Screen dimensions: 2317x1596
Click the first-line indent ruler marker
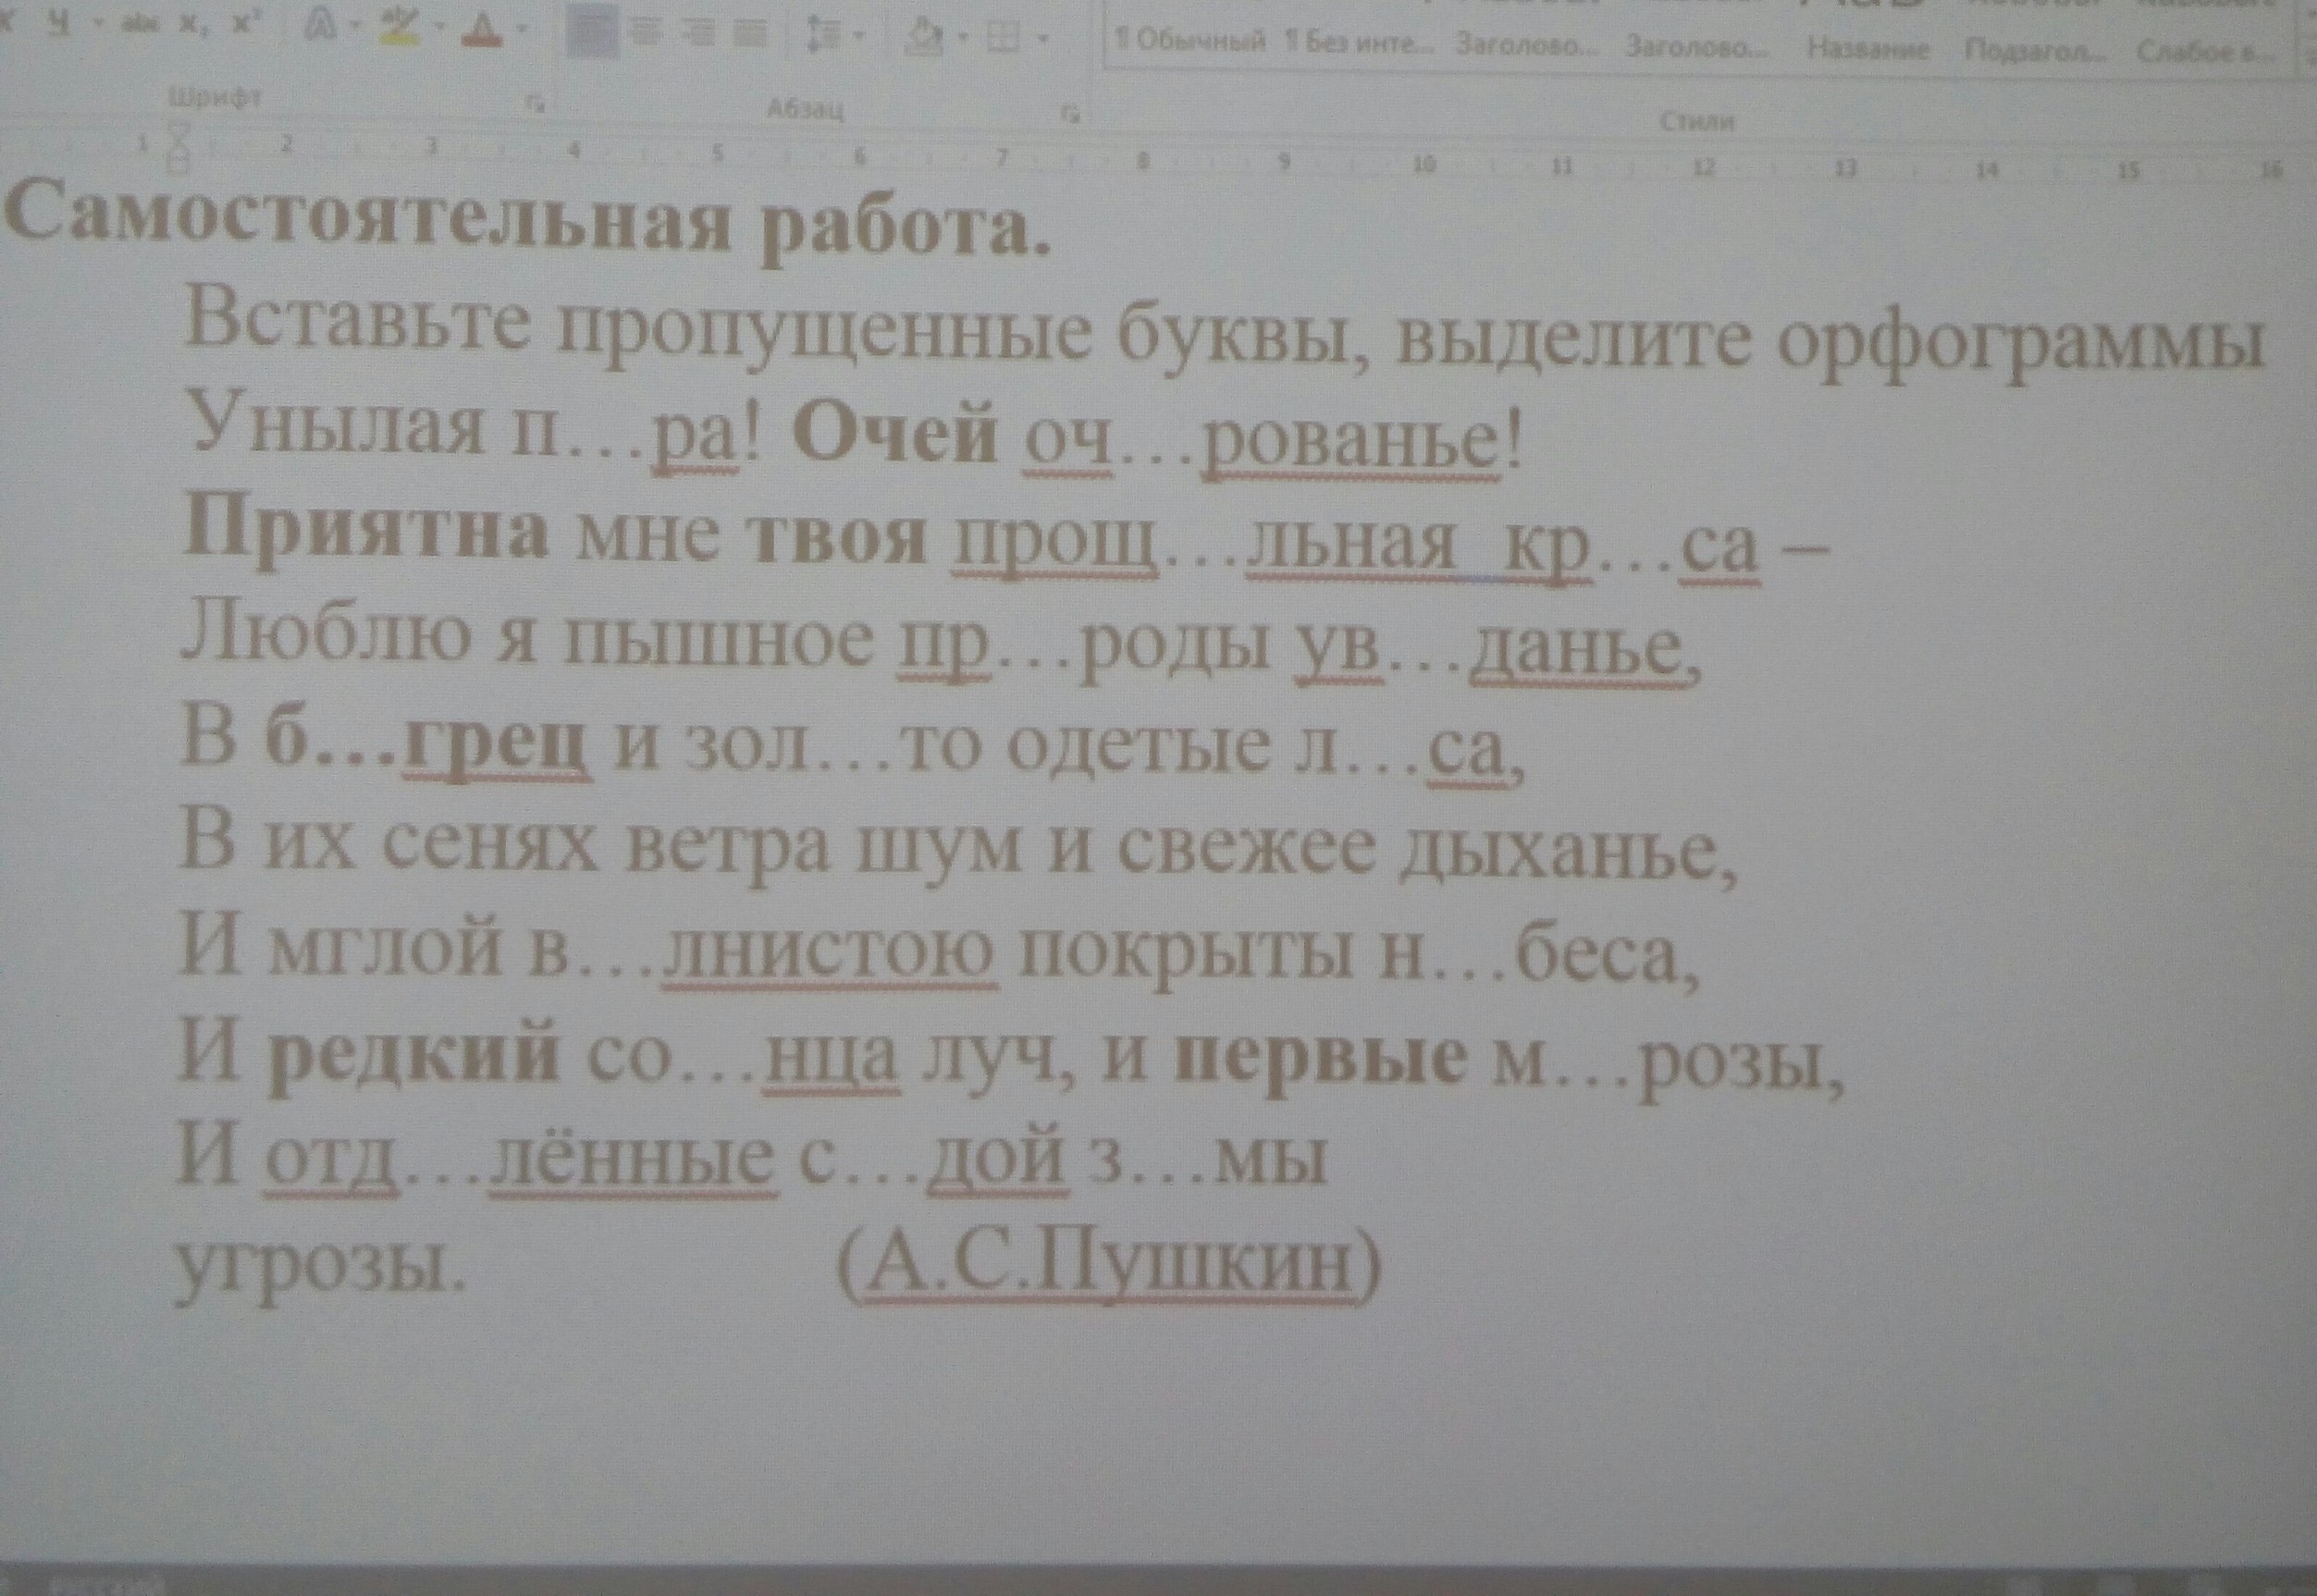[x=181, y=130]
